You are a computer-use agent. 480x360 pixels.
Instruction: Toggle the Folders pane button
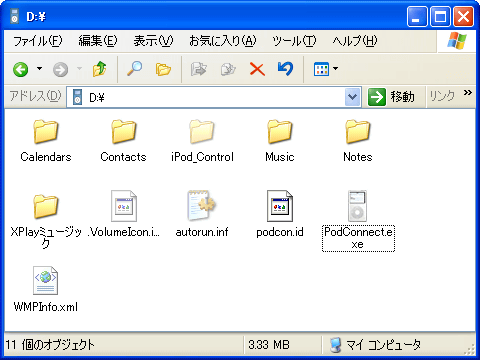point(163,69)
